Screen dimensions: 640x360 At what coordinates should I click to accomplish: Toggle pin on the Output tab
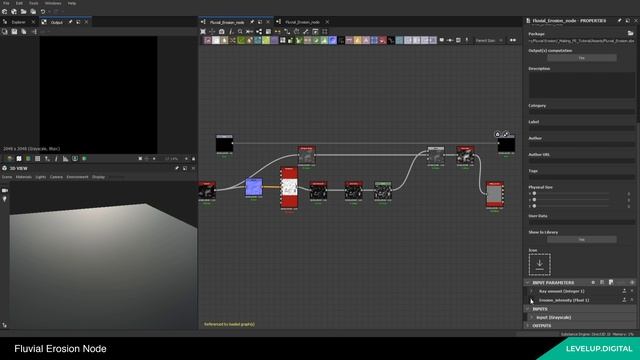[71, 22]
